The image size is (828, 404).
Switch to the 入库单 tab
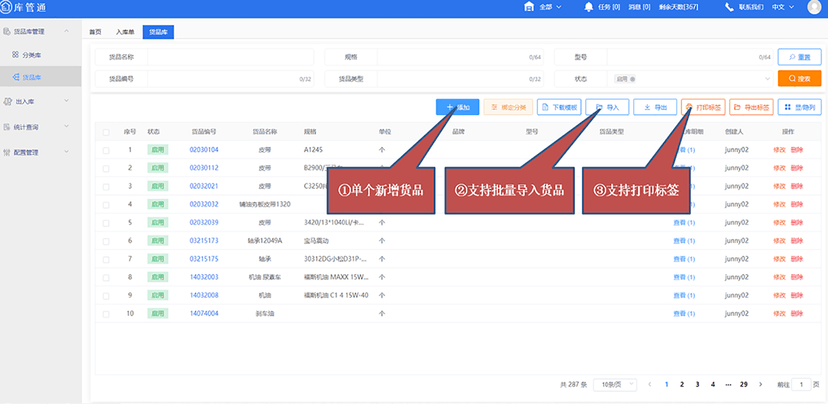(x=125, y=32)
